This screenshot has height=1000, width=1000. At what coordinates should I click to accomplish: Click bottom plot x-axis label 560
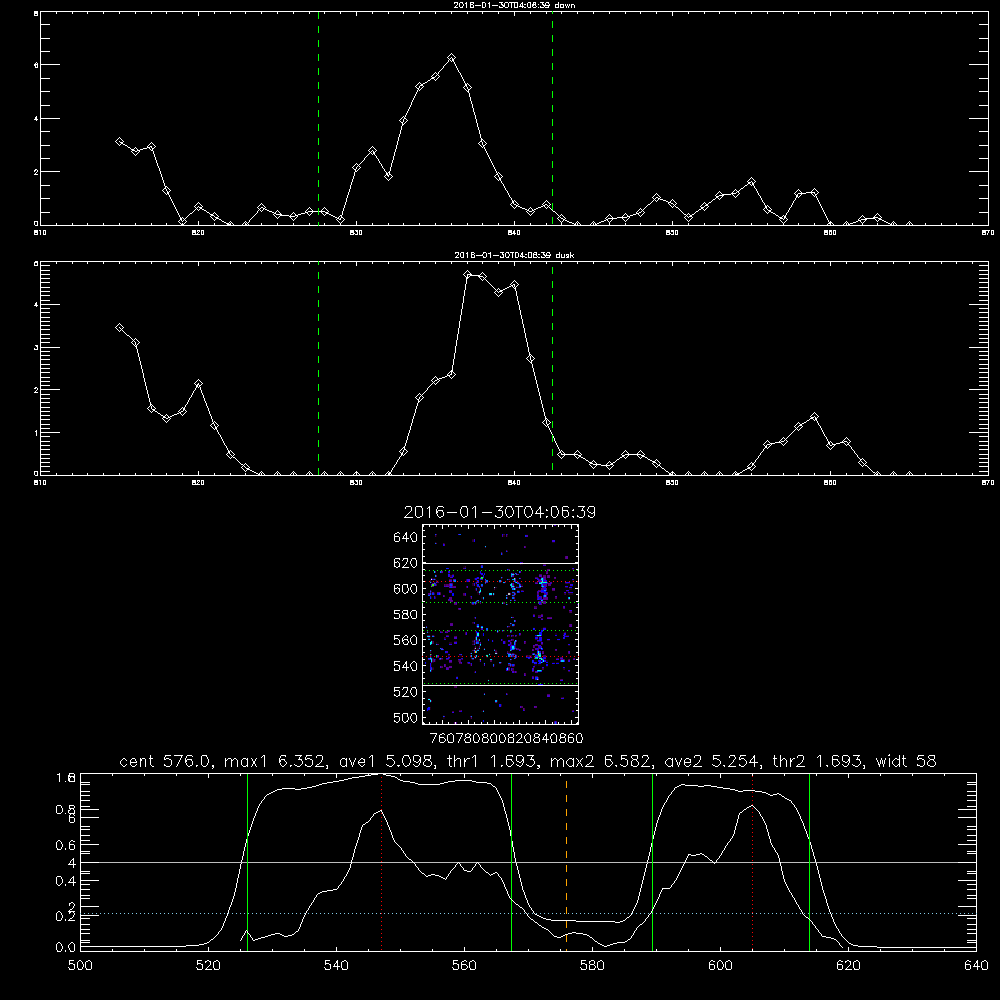tap(464, 966)
